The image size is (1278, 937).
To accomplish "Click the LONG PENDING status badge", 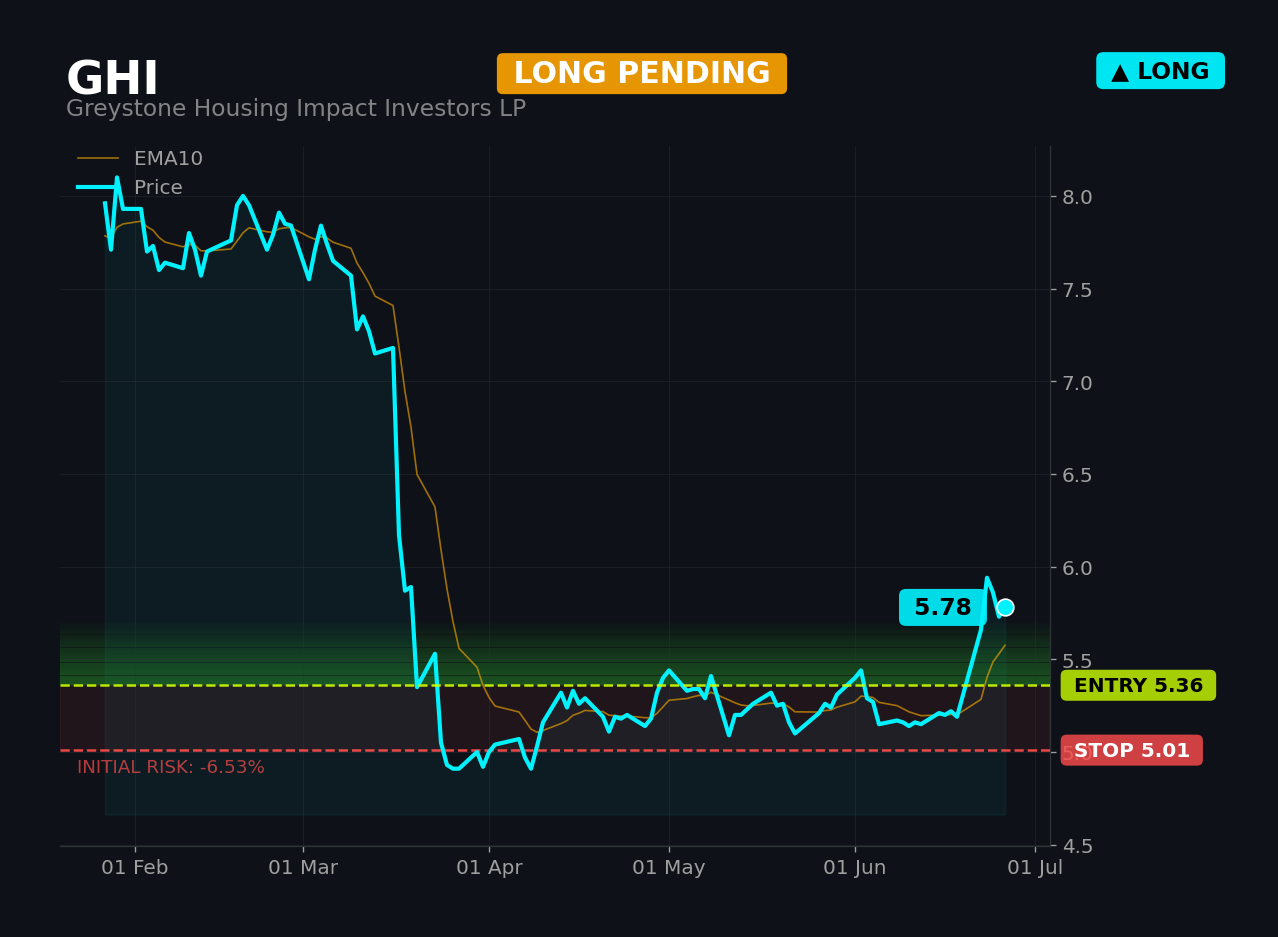I will 642,74.
